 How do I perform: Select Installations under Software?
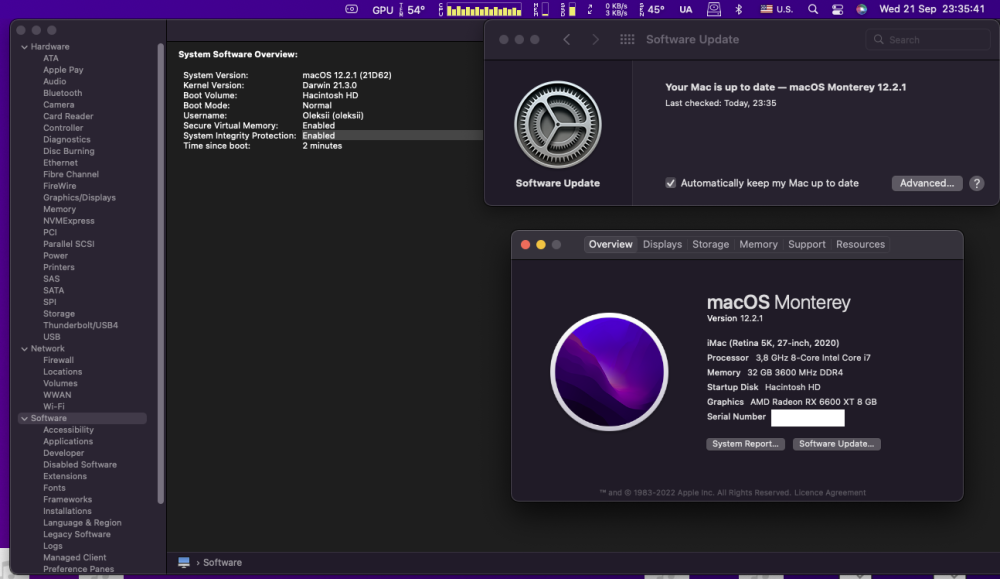point(67,511)
